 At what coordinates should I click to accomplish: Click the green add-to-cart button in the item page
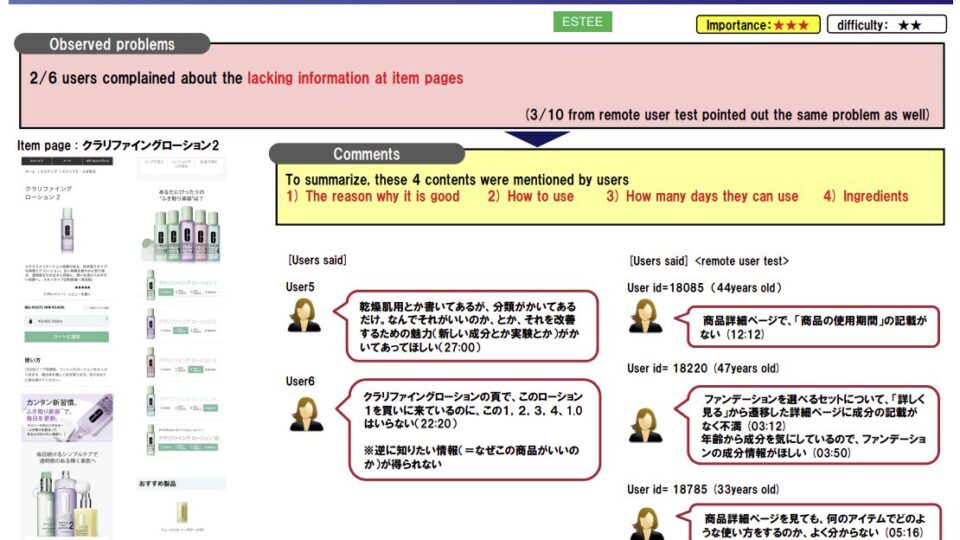tap(67, 337)
